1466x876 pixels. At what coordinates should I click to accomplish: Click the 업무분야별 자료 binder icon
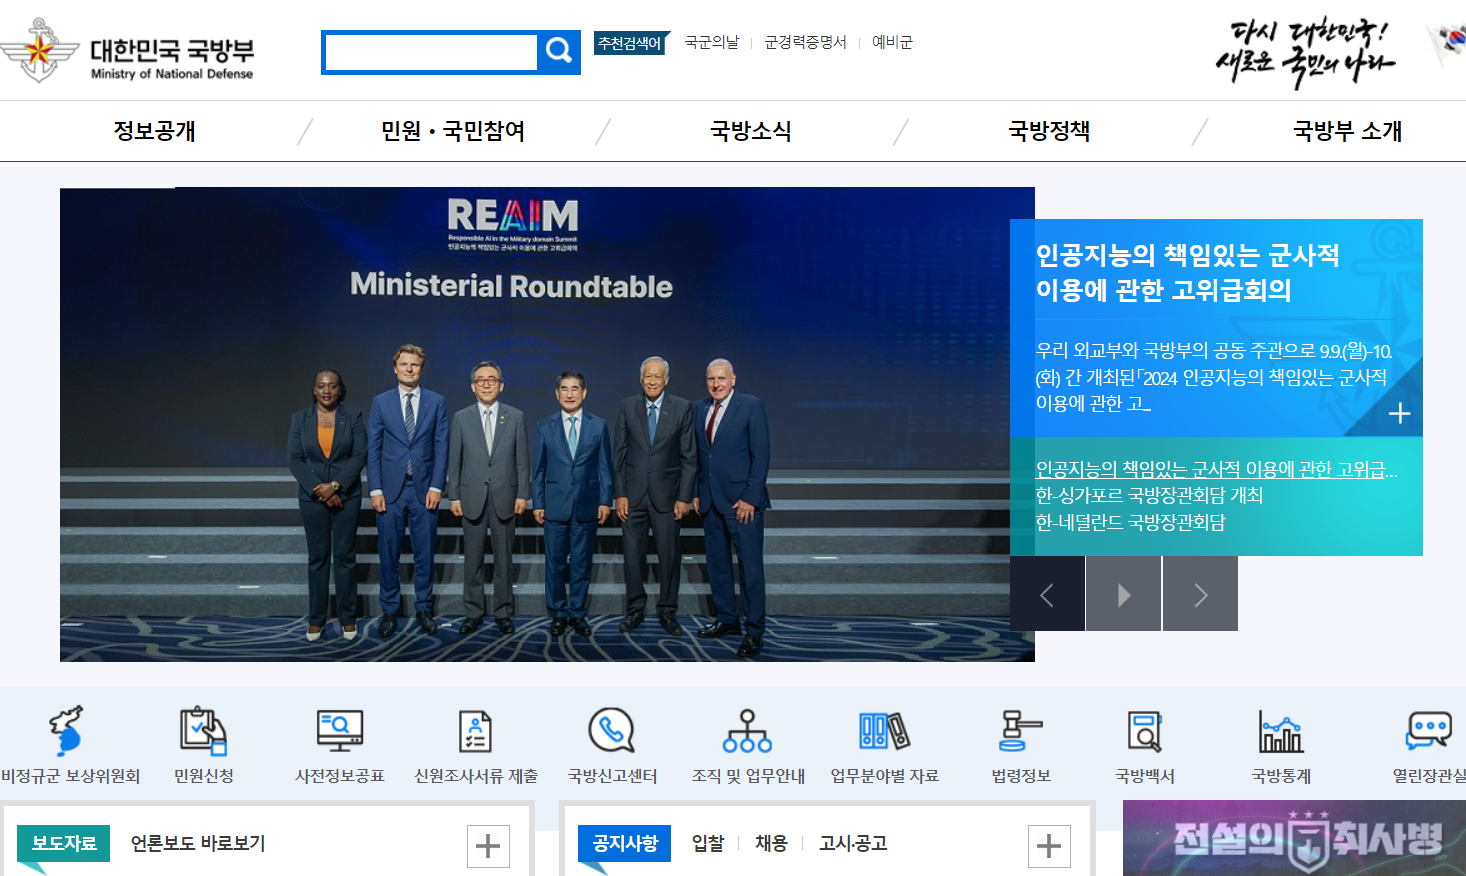(x=884, y=731)
